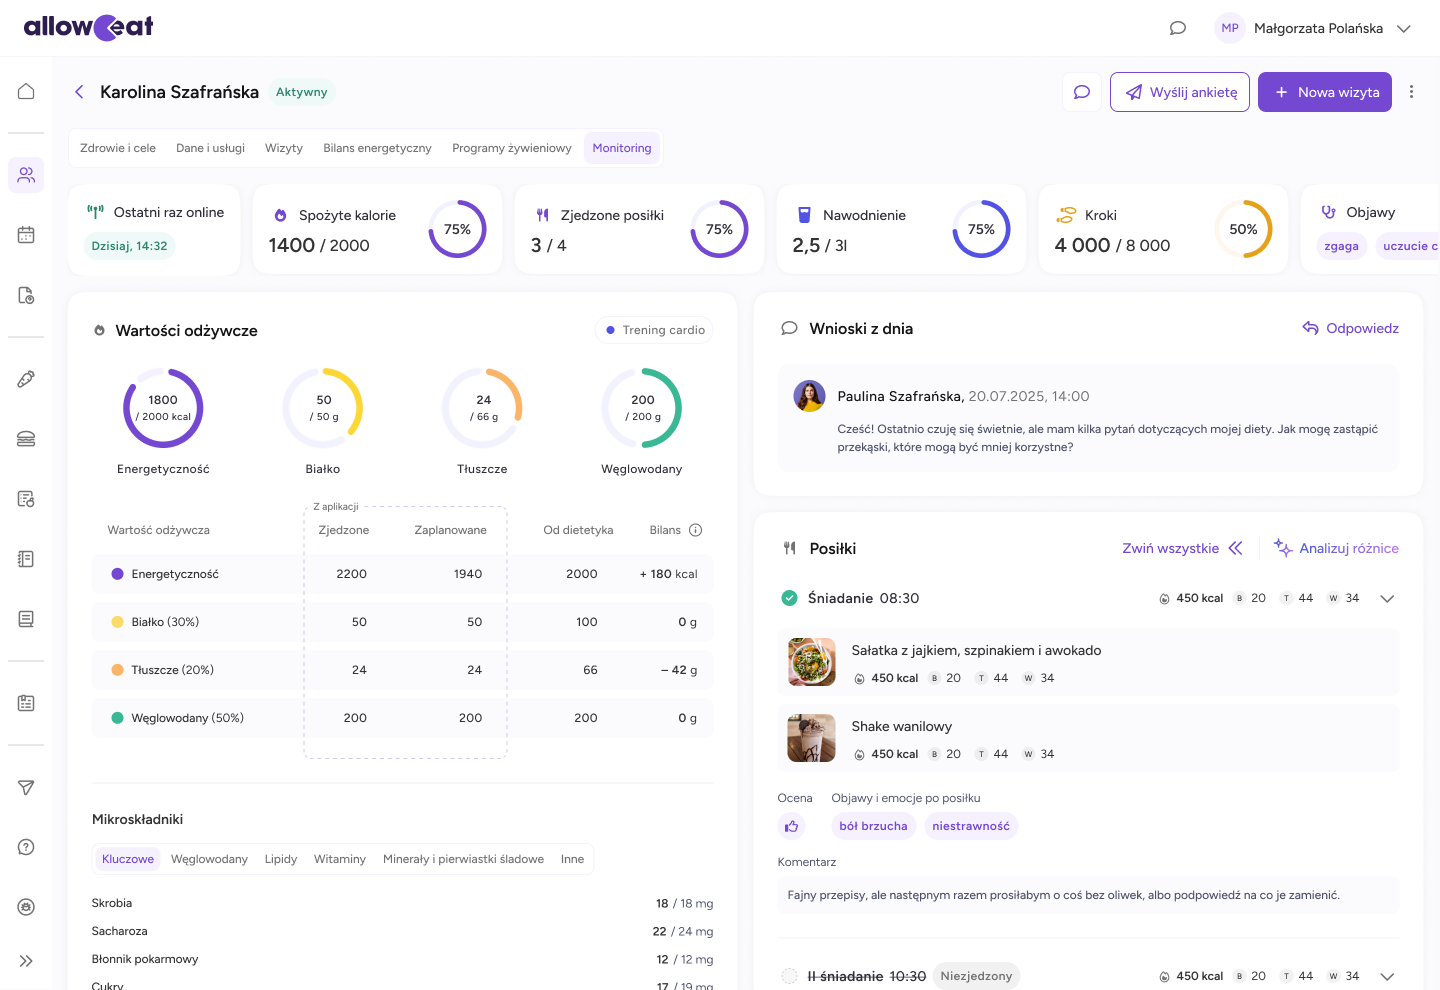1440x990 pixels.
Task: Open the chat icon in top header
Action: click(1177, 28)
